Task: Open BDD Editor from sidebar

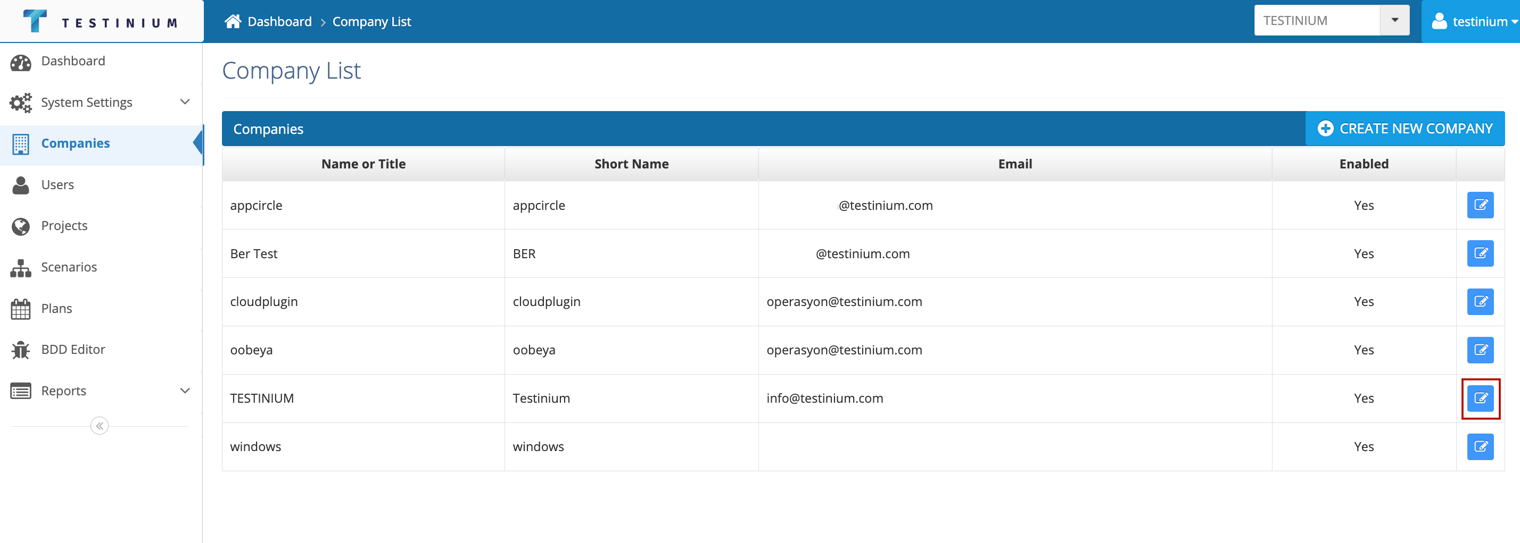Action: pyautogui.click(x=102, y=349)
